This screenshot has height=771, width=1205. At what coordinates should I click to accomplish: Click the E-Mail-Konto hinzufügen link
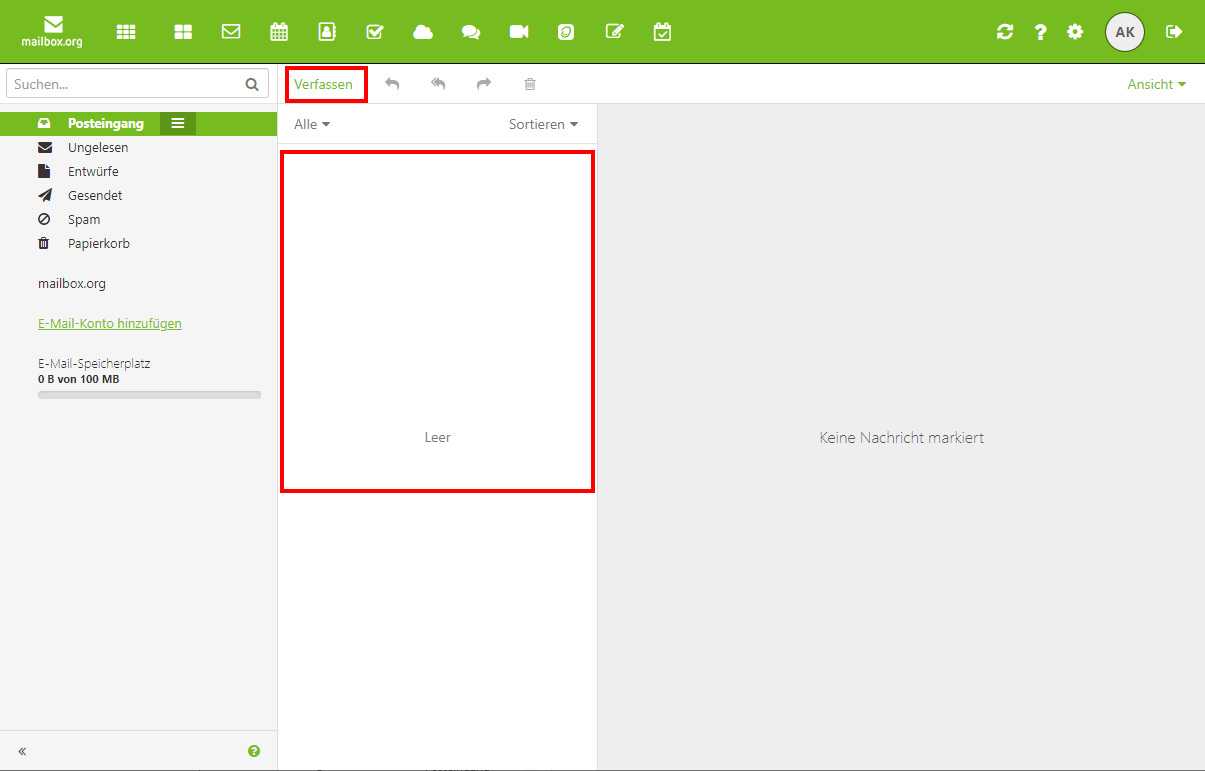coord(110,324)
